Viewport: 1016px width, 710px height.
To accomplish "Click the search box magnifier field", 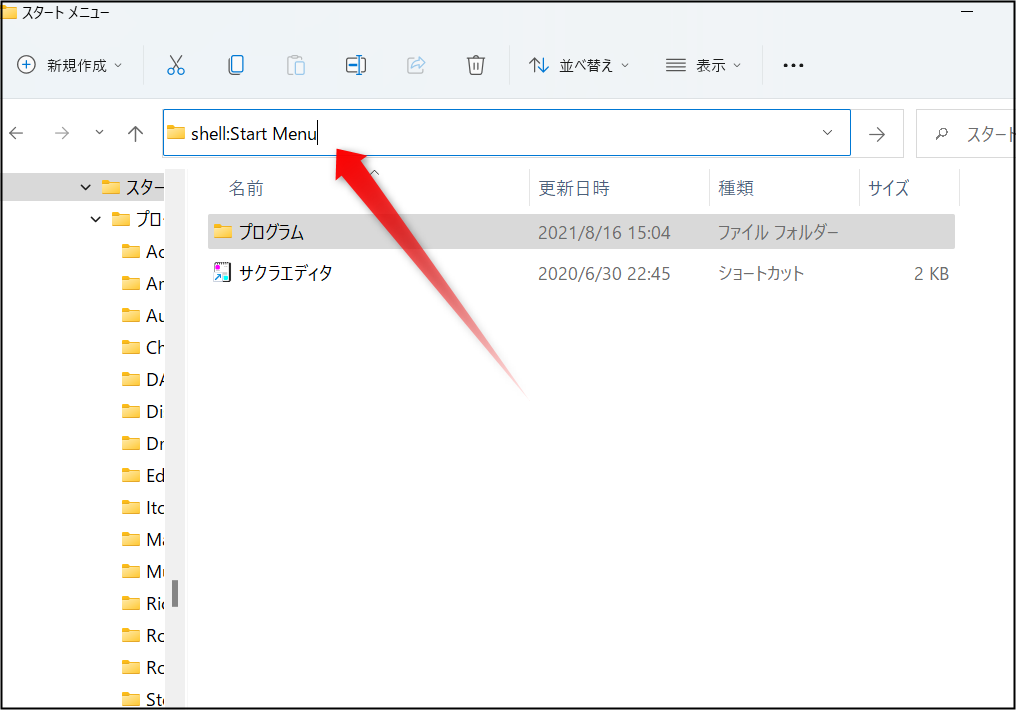I will tap(965, 134).
